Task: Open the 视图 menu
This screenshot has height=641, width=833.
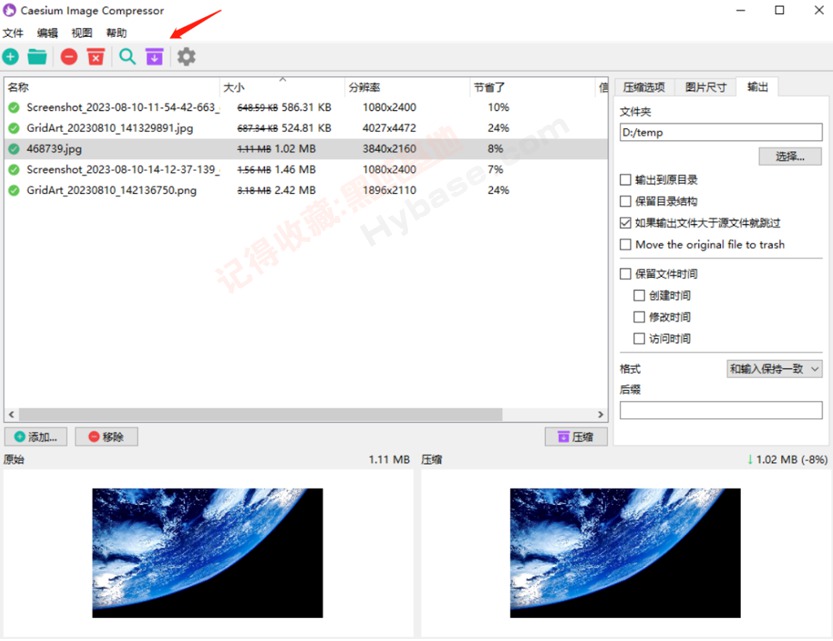Action: tap(82, 33)
